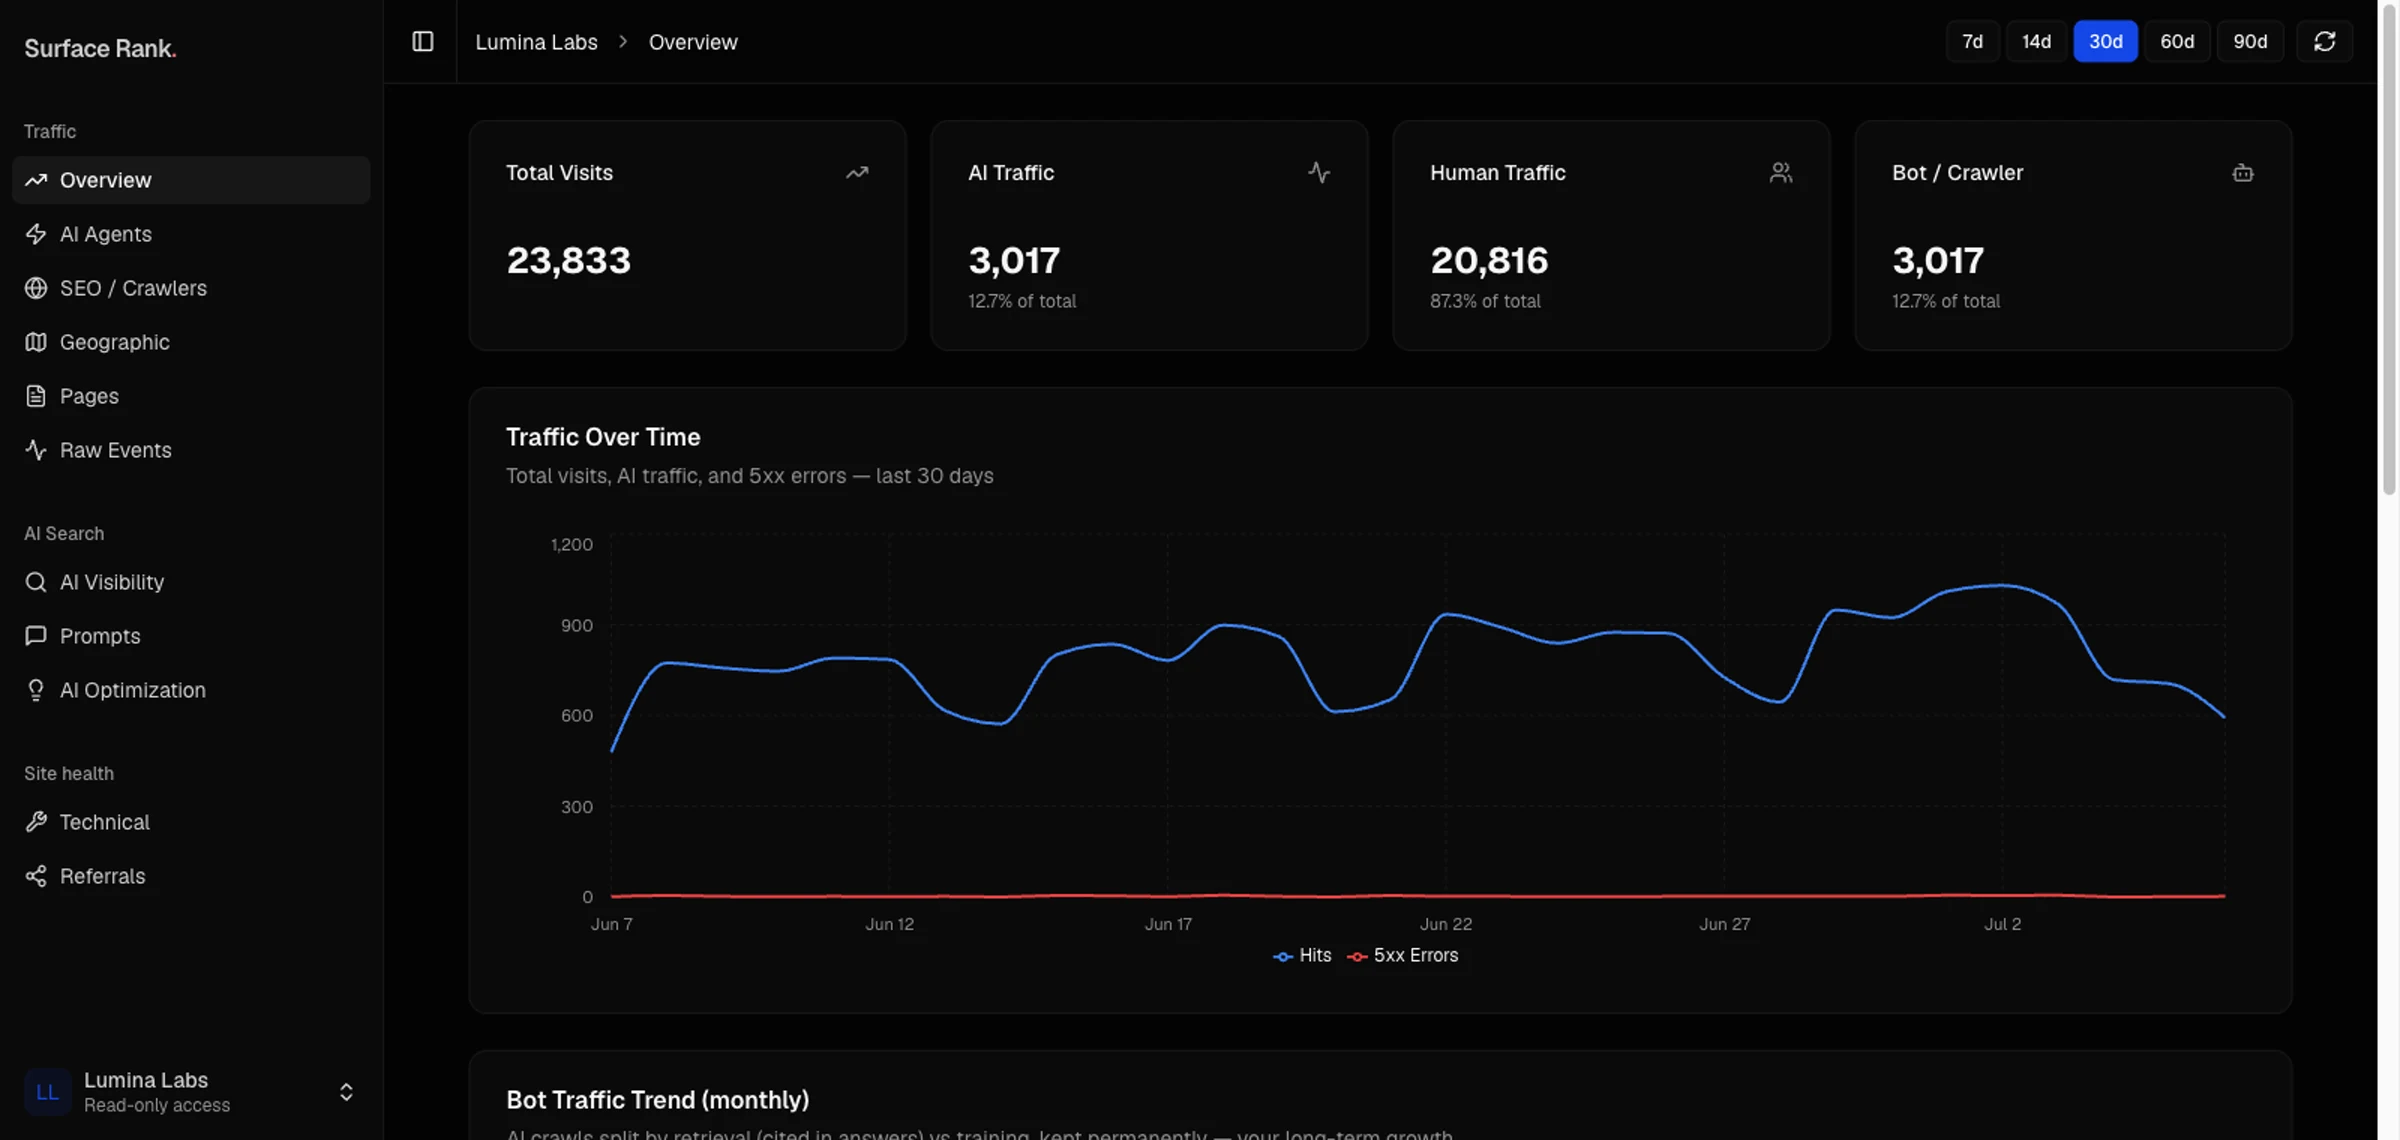Open the Pages section

coord(191,396)
